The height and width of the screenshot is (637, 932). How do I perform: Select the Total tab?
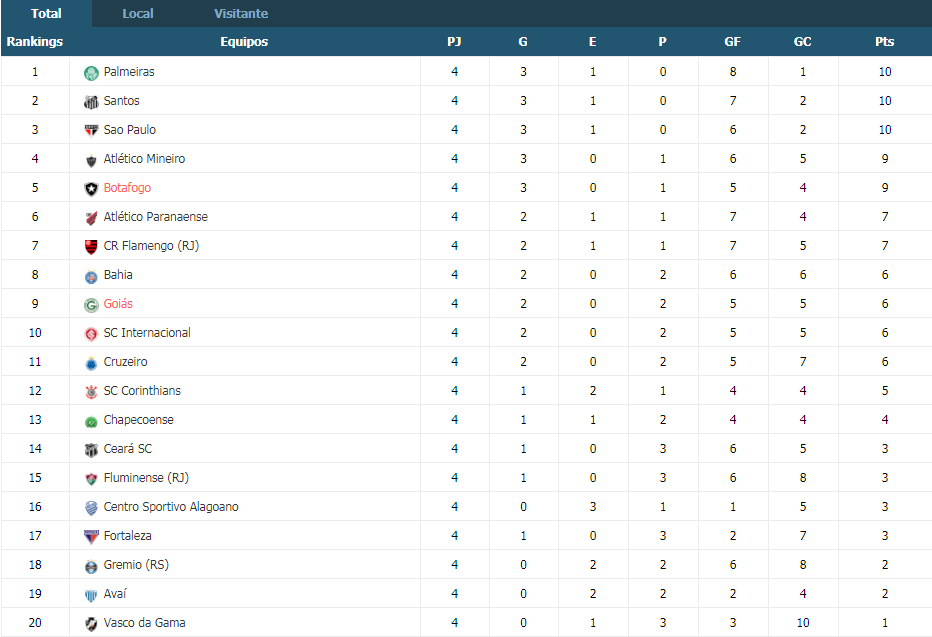(x=46, y=14)
